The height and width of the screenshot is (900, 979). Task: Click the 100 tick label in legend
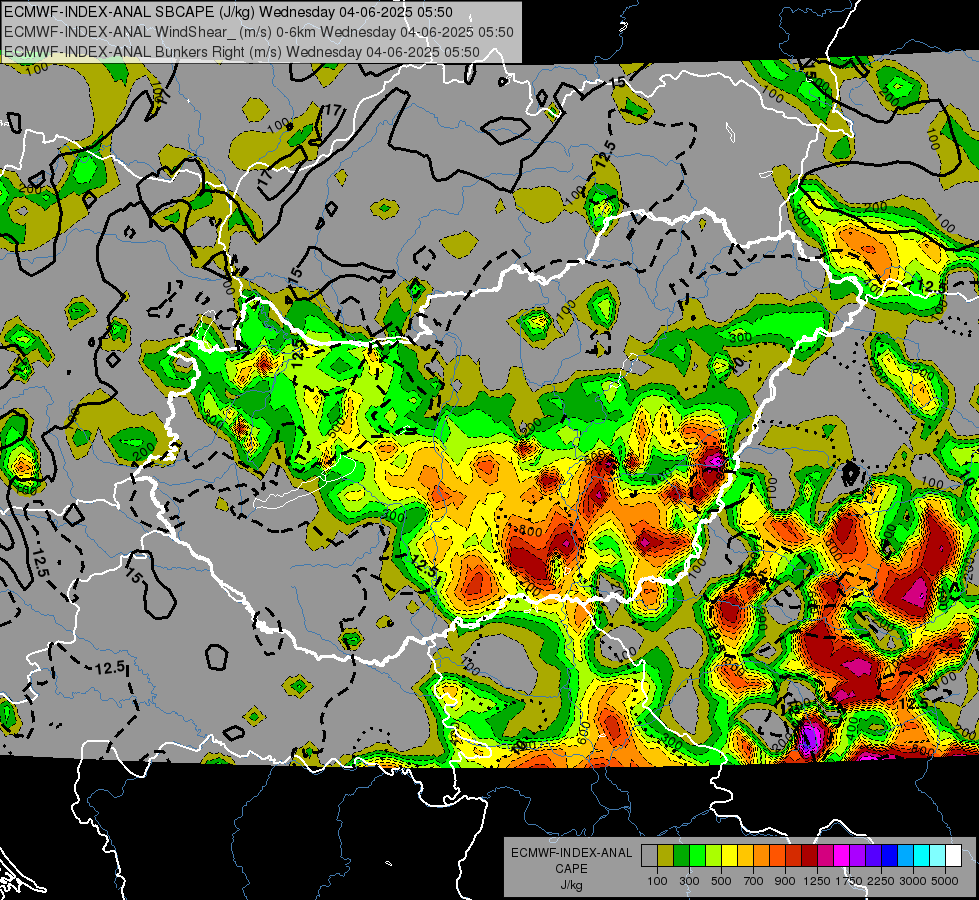(657, 881)
